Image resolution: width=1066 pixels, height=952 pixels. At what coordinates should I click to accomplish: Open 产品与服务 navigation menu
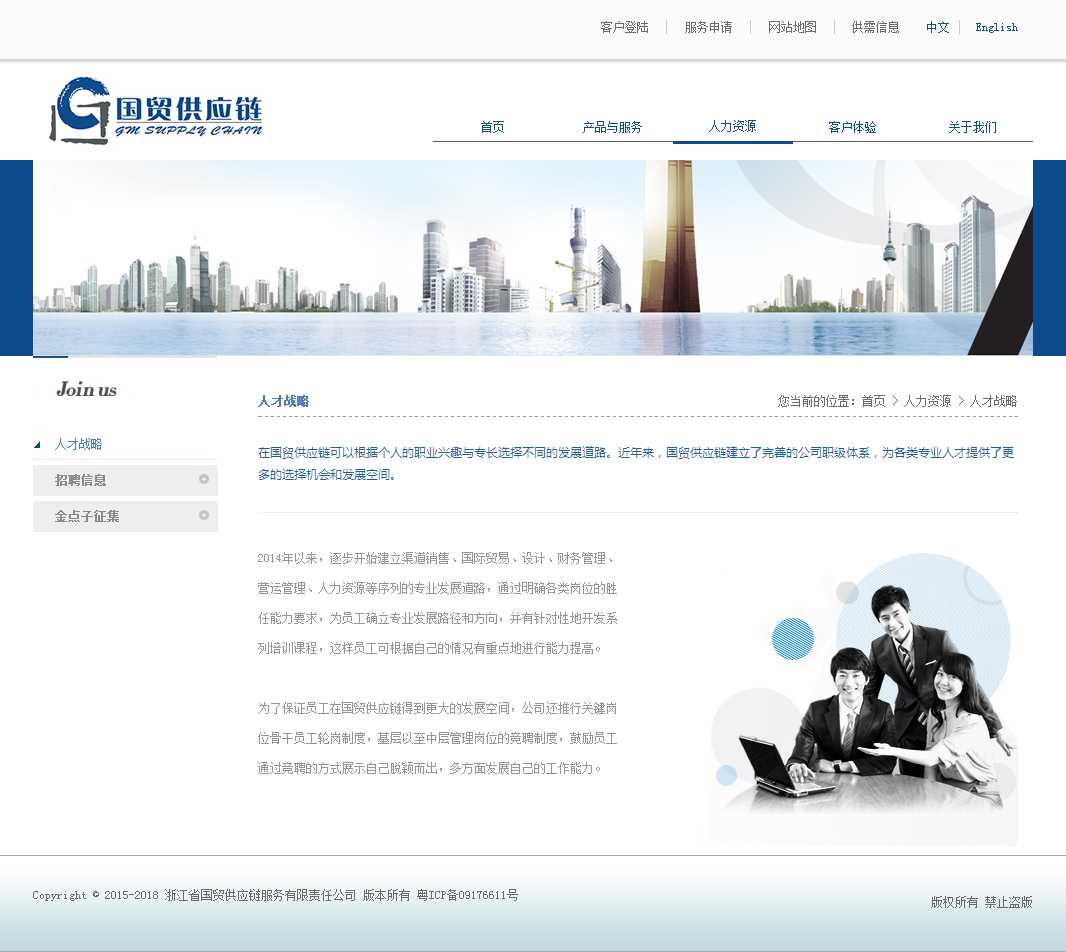tap(612, 127)
